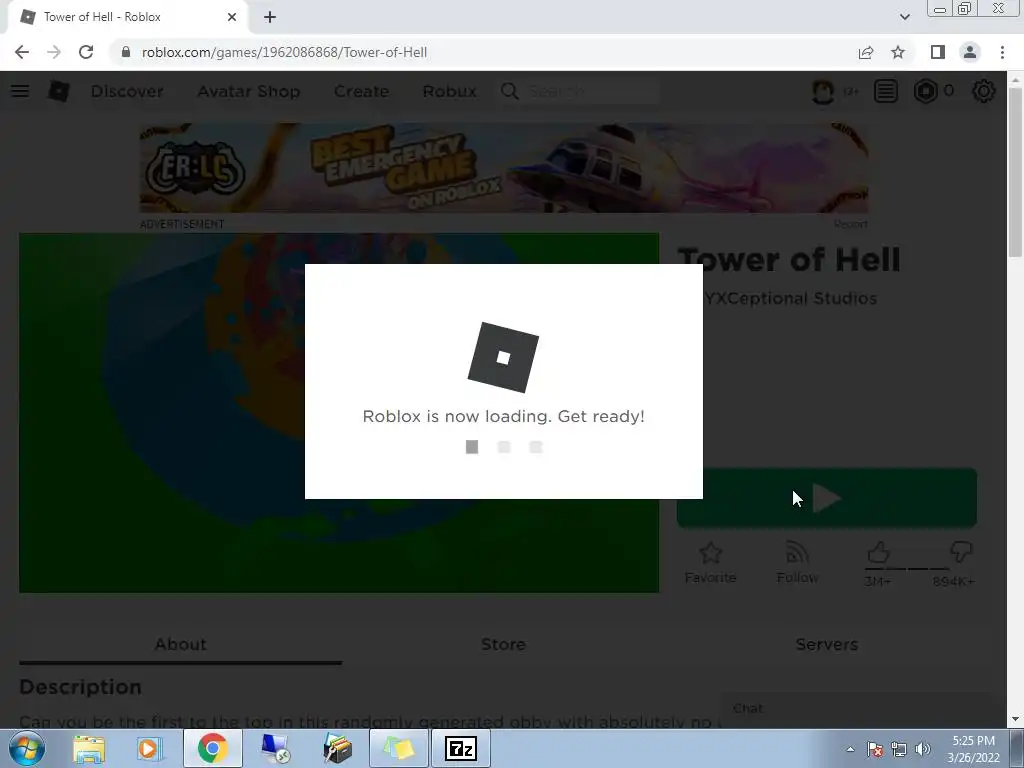Open Chrome profile icon
The width and height of the screenshot is (1024, 768).
click(970, 52)
